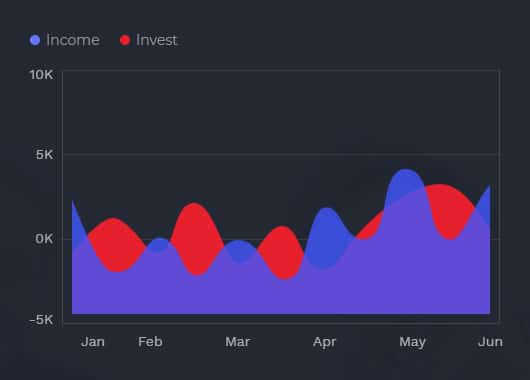
Task: Select the Mar label on x-axis
Action: (238, 342)
